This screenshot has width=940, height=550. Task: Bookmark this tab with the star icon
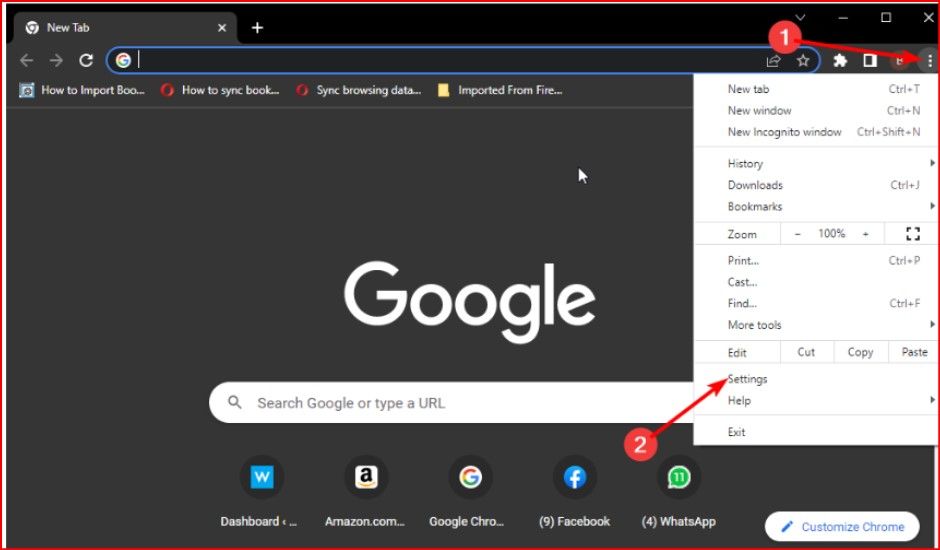[803, 61]
